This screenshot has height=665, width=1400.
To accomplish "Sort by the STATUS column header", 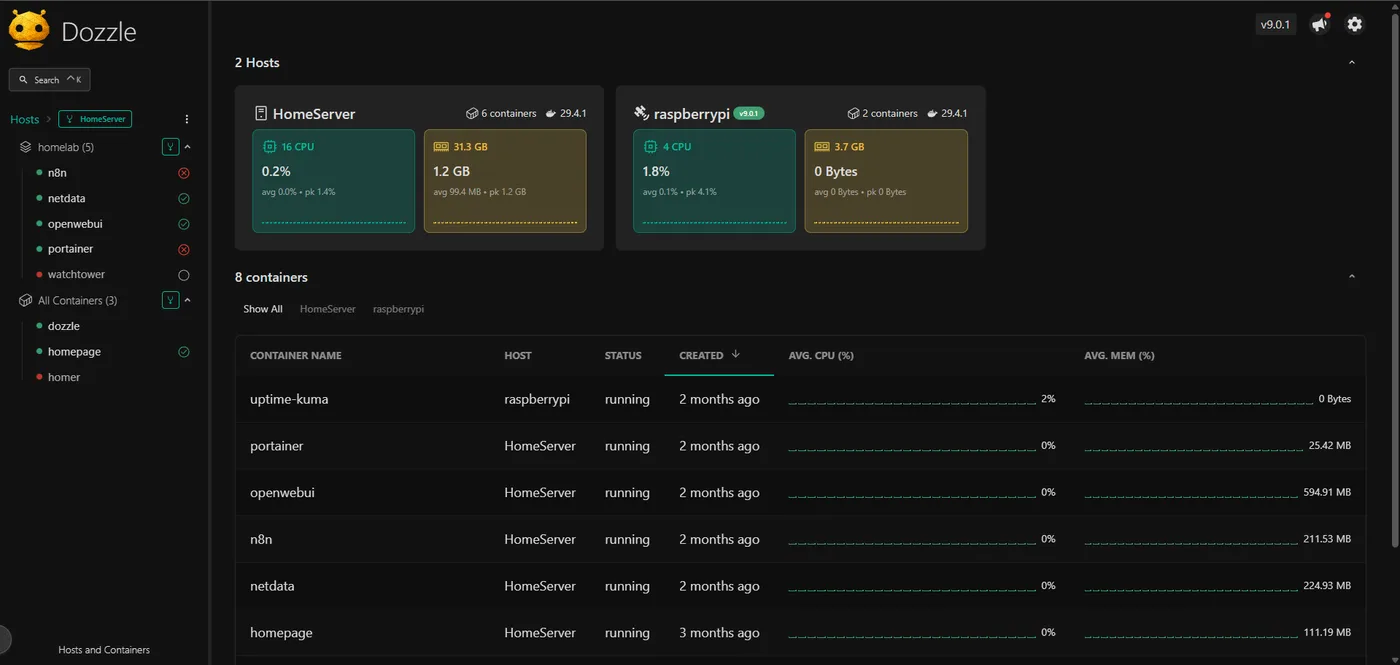I will (623, 355).
